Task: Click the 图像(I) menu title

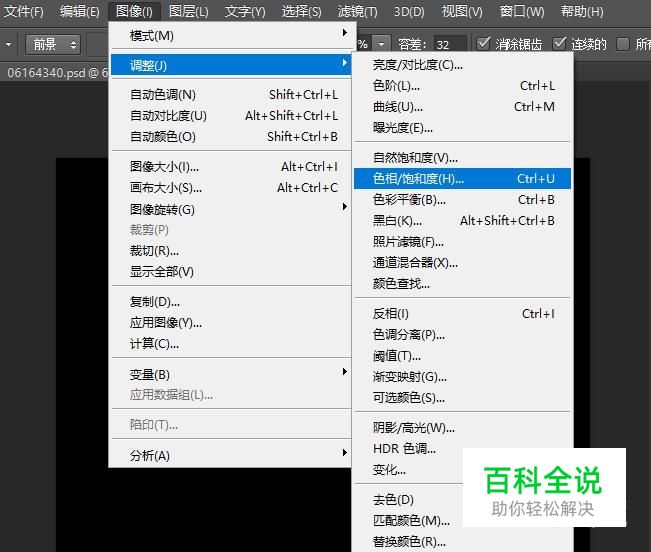Action: tap(134, 11)
